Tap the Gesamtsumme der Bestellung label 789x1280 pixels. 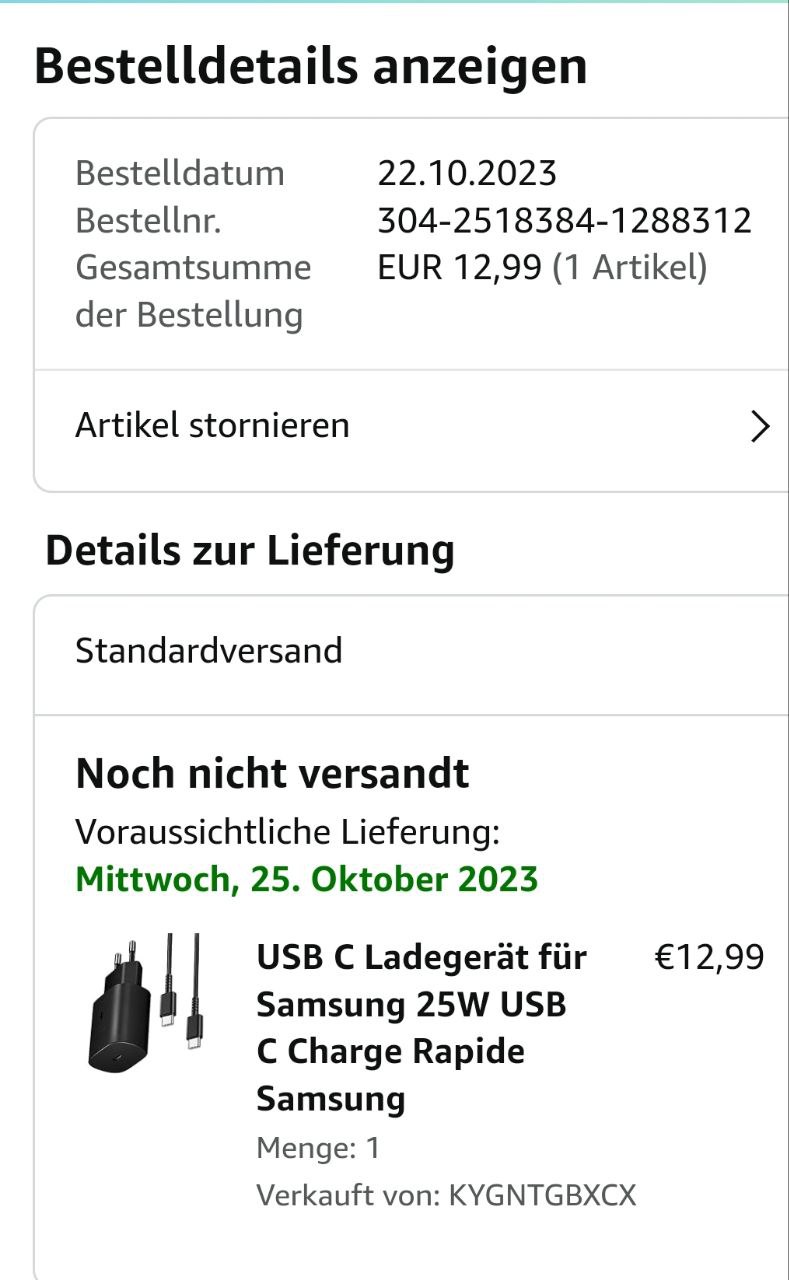192,291
